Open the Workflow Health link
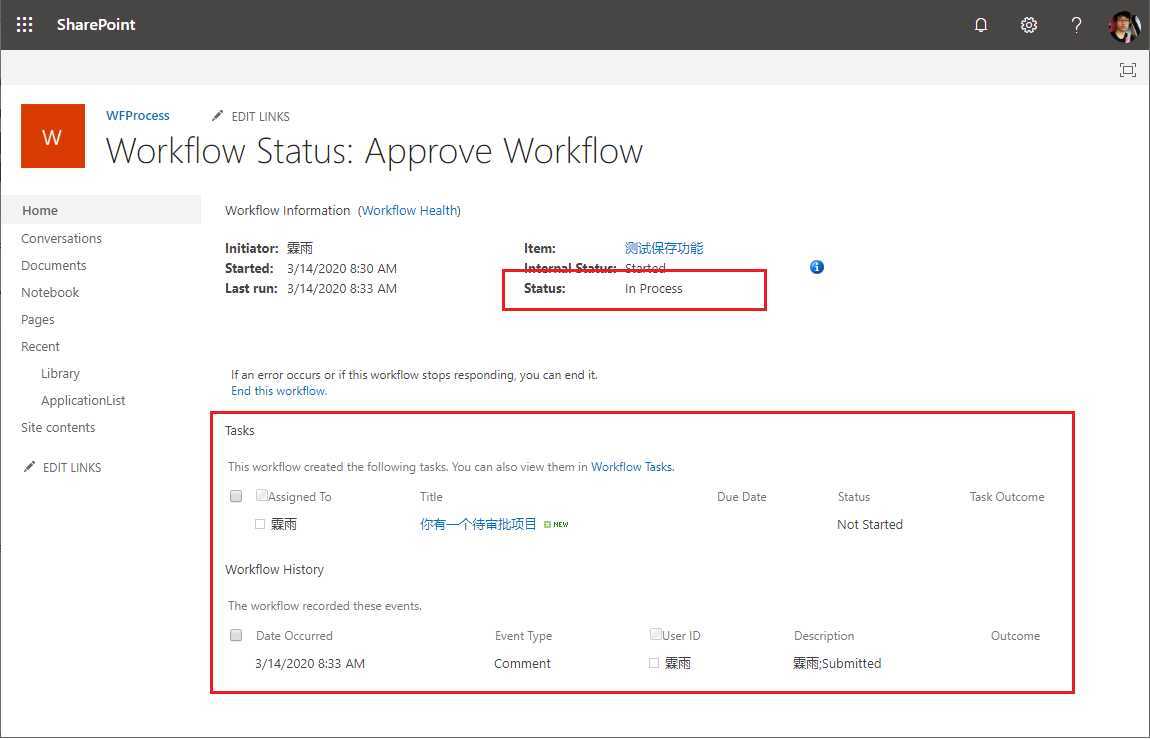1150x739 pixels. (409, 210)
